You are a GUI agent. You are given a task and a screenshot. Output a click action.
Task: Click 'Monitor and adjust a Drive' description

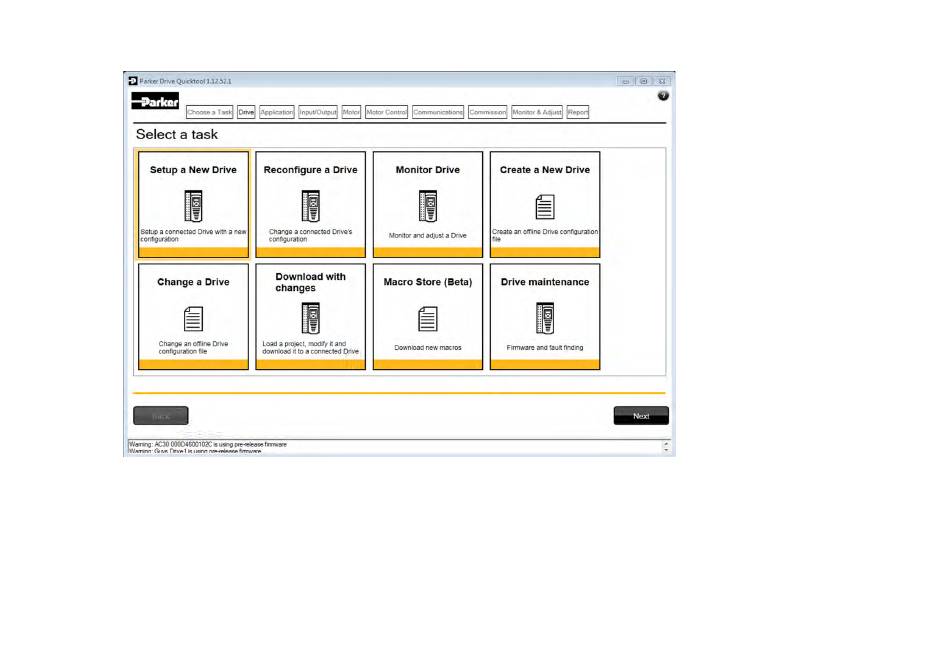pos(428,236)
